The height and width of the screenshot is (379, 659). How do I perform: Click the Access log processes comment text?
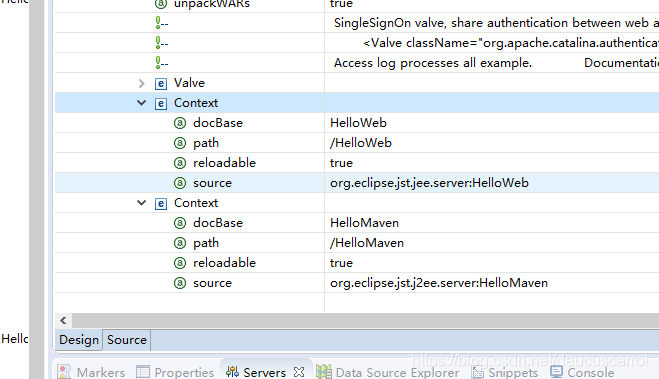[x=433, y=63]
